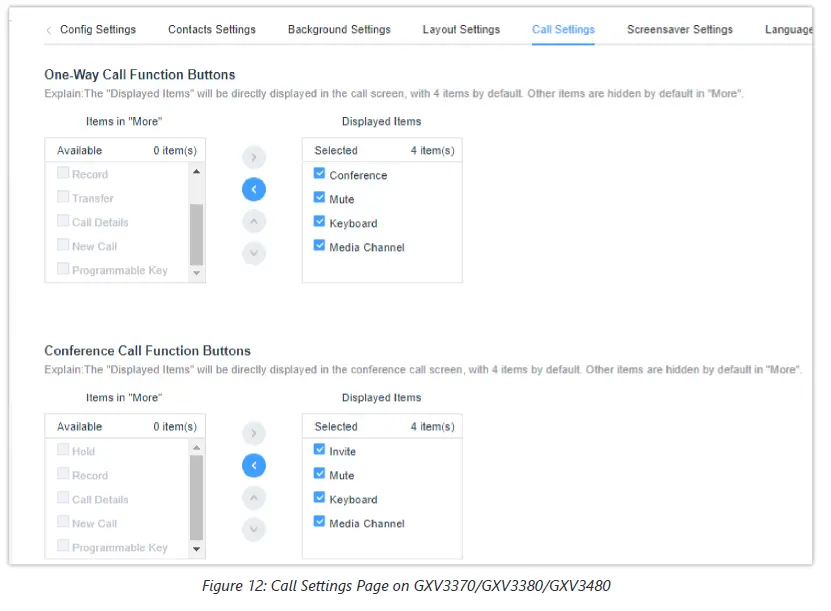Click "Available" header in Conference list
831x611 pixels.
tap(79, 427)
